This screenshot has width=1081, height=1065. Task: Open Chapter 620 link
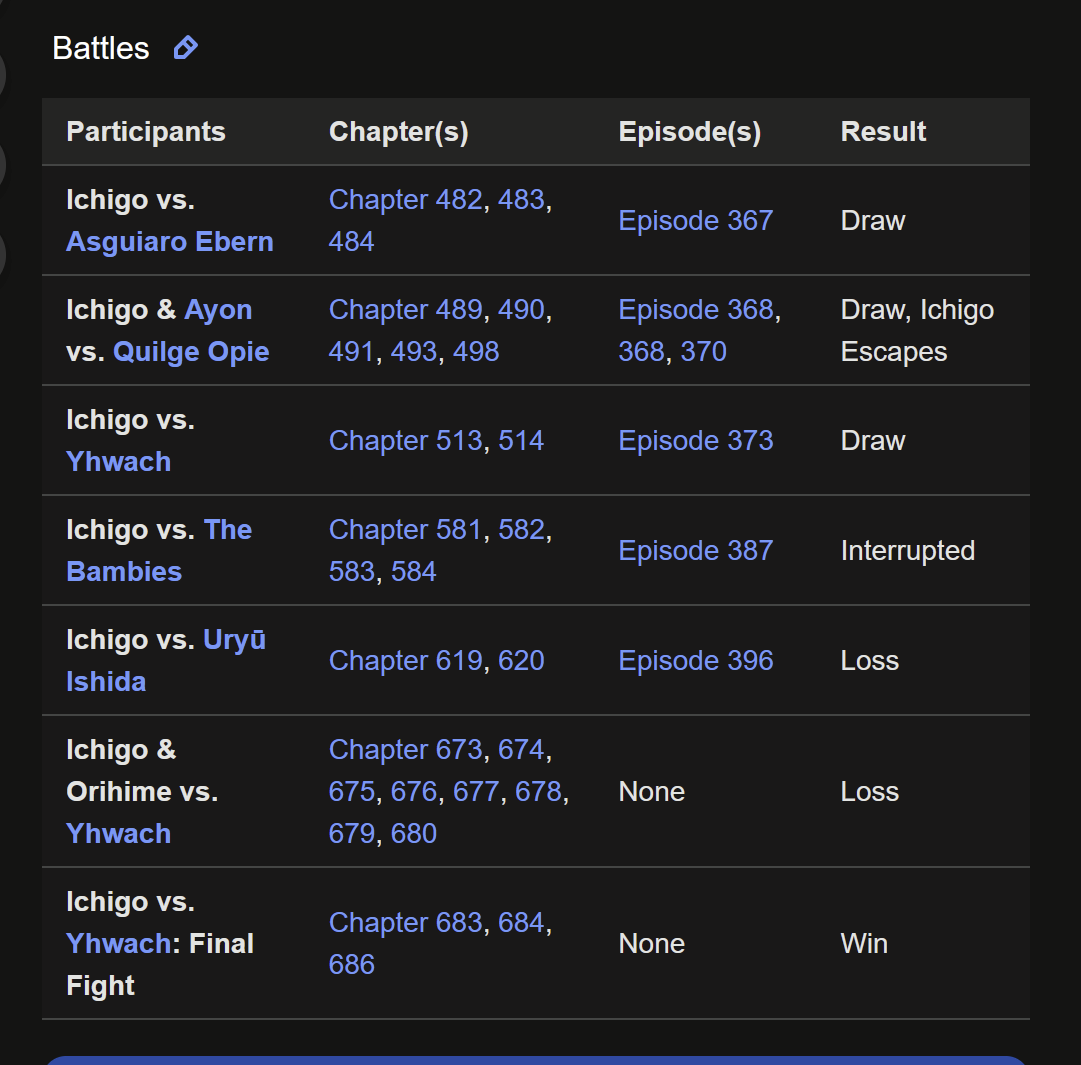[521, 661]
